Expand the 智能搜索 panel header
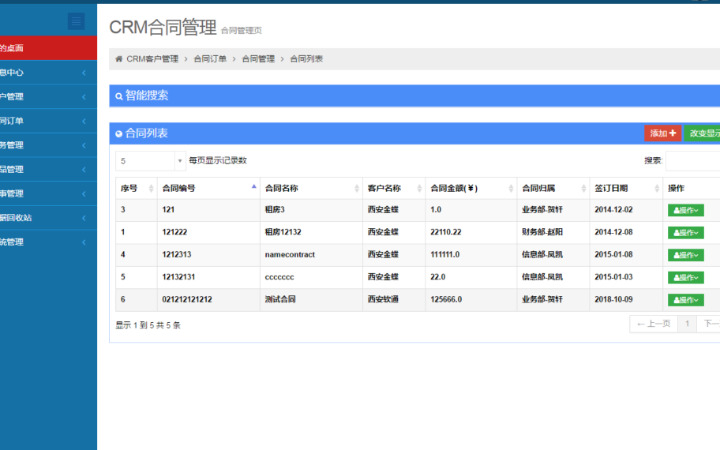Image resolution: width=720 pixels, height=450 pixels. click(415, 96)
